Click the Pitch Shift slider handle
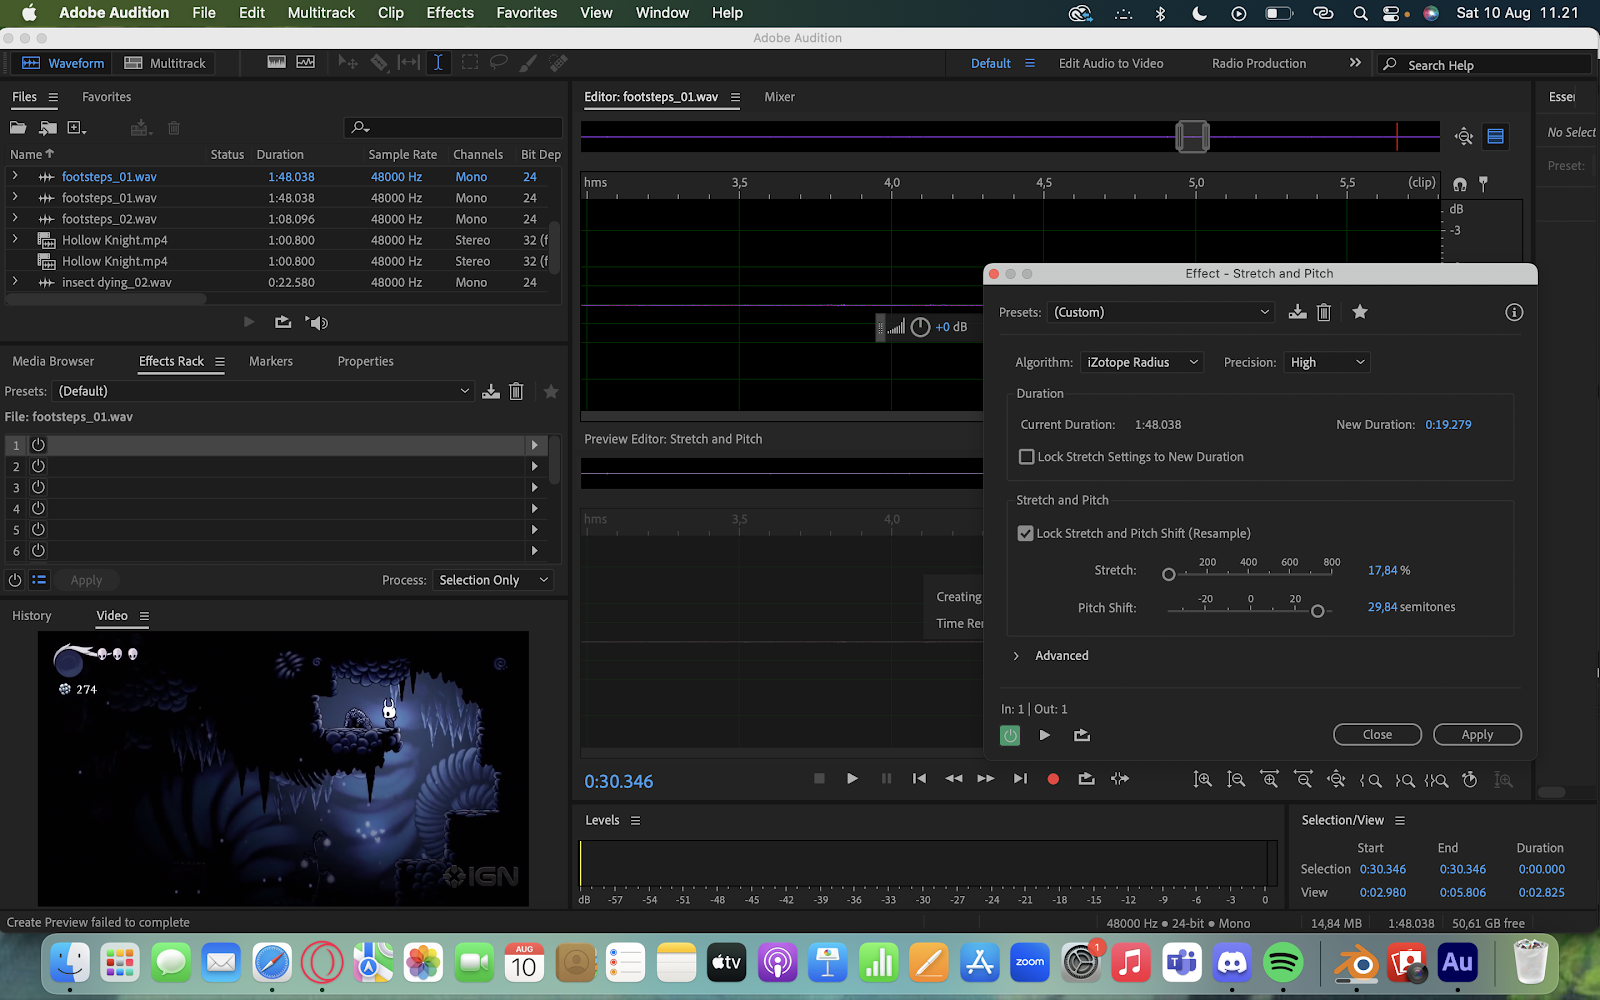This screenshot has width=1600, height=1000. click(1318, 611)
